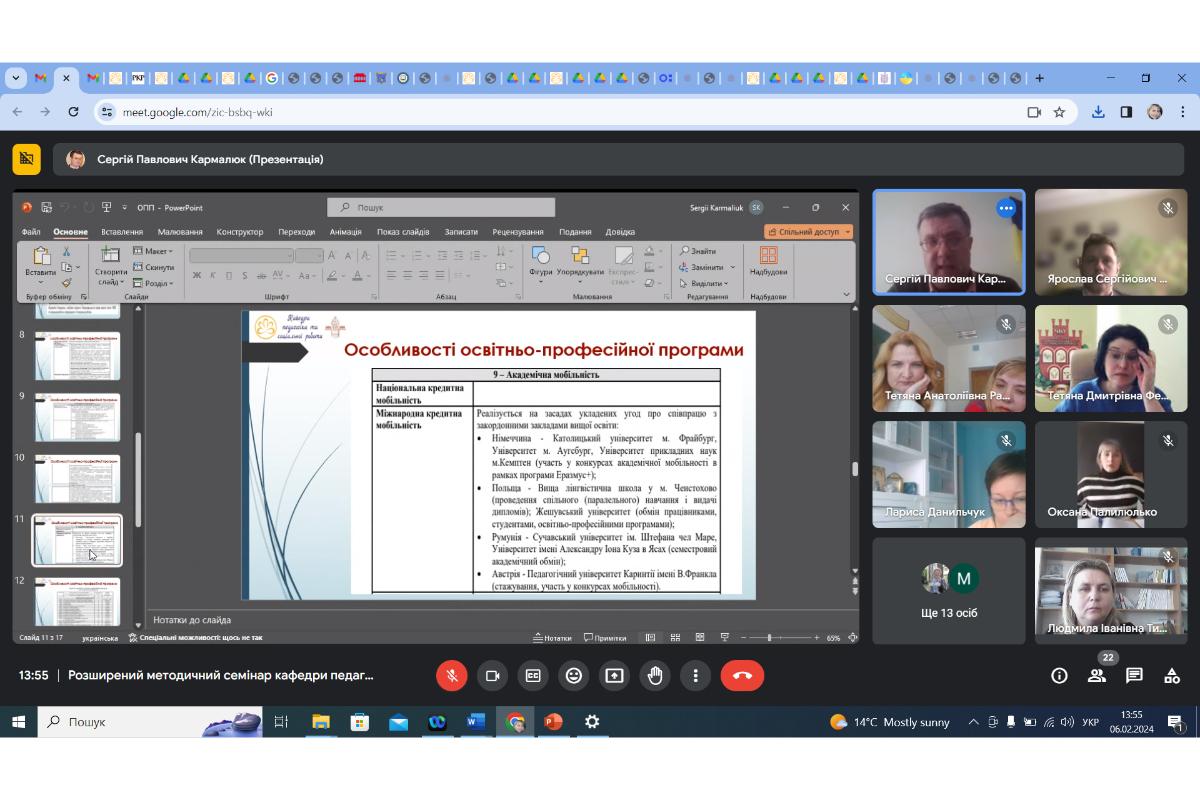
Task: Click the Present now screen share icon
Action: [x=614, y=676]
